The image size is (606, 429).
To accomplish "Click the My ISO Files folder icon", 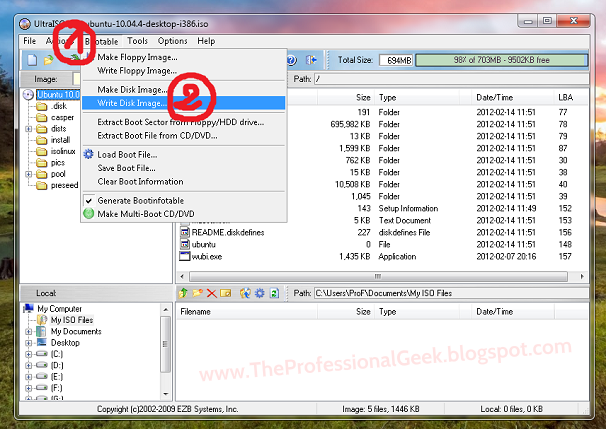I will click(42, 320).
